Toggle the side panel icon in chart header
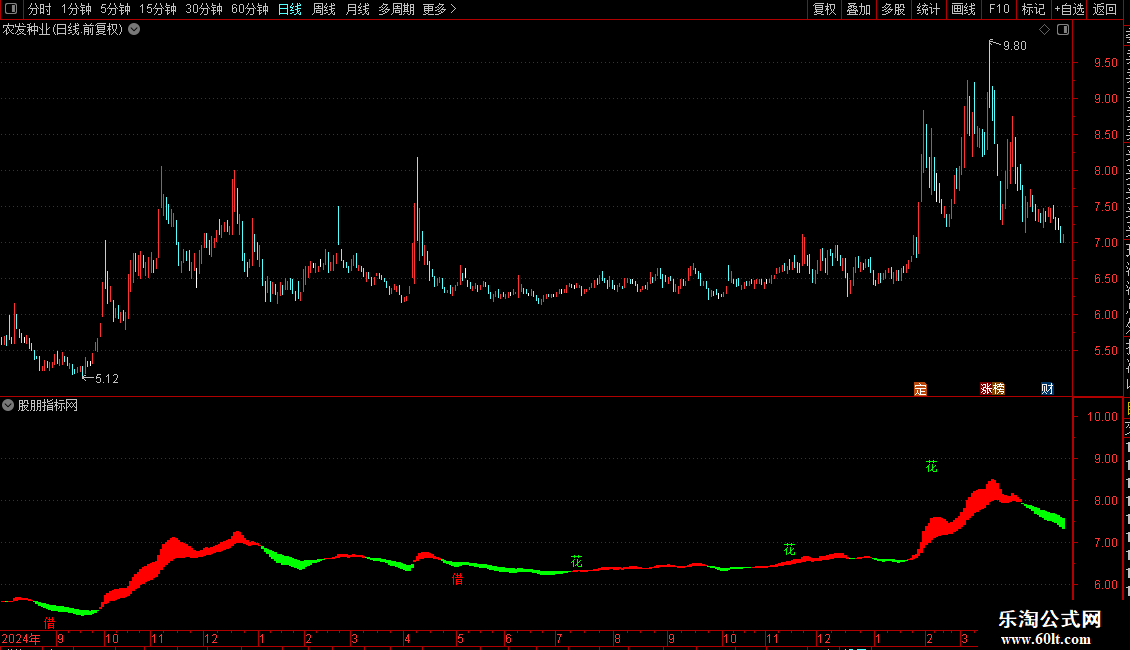The width and height of the screenshot is (1130, 650). click(x=1063, y=30)
